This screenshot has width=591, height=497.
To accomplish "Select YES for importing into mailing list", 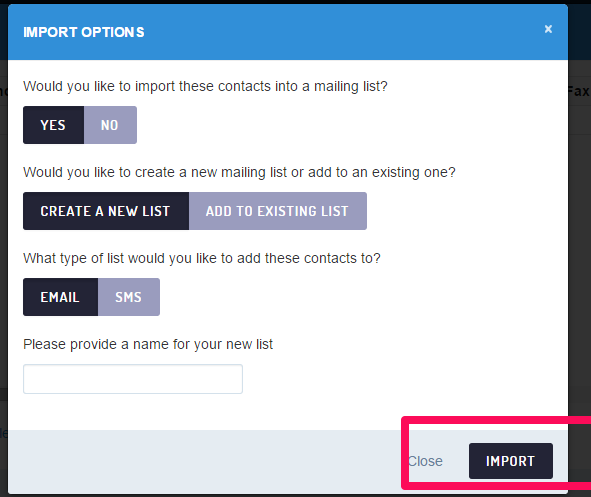I will click(x=53, y=125).
